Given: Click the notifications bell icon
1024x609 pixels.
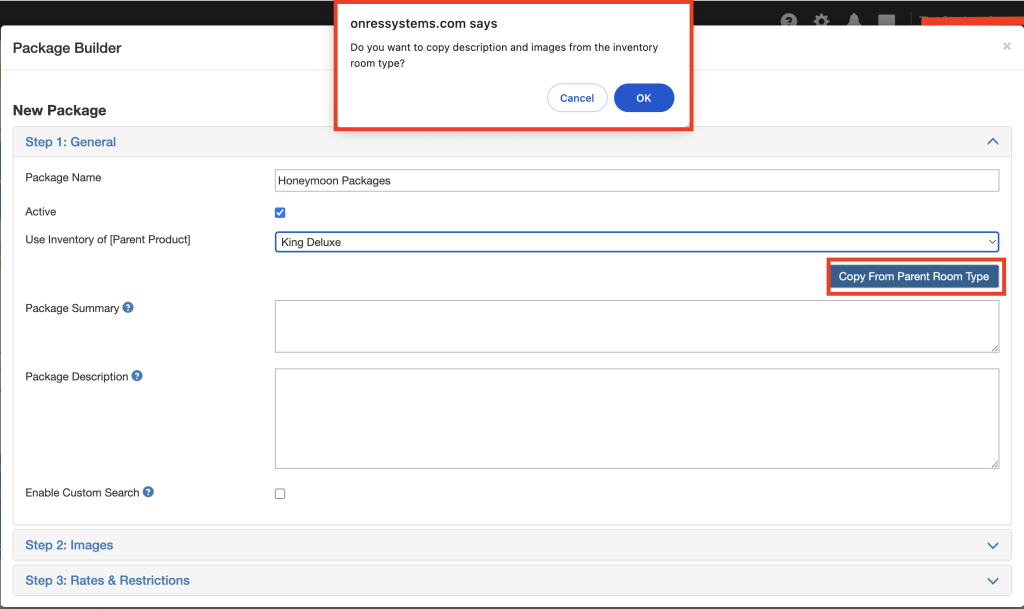Looking at the screenshot, I should tap(853, 21).
